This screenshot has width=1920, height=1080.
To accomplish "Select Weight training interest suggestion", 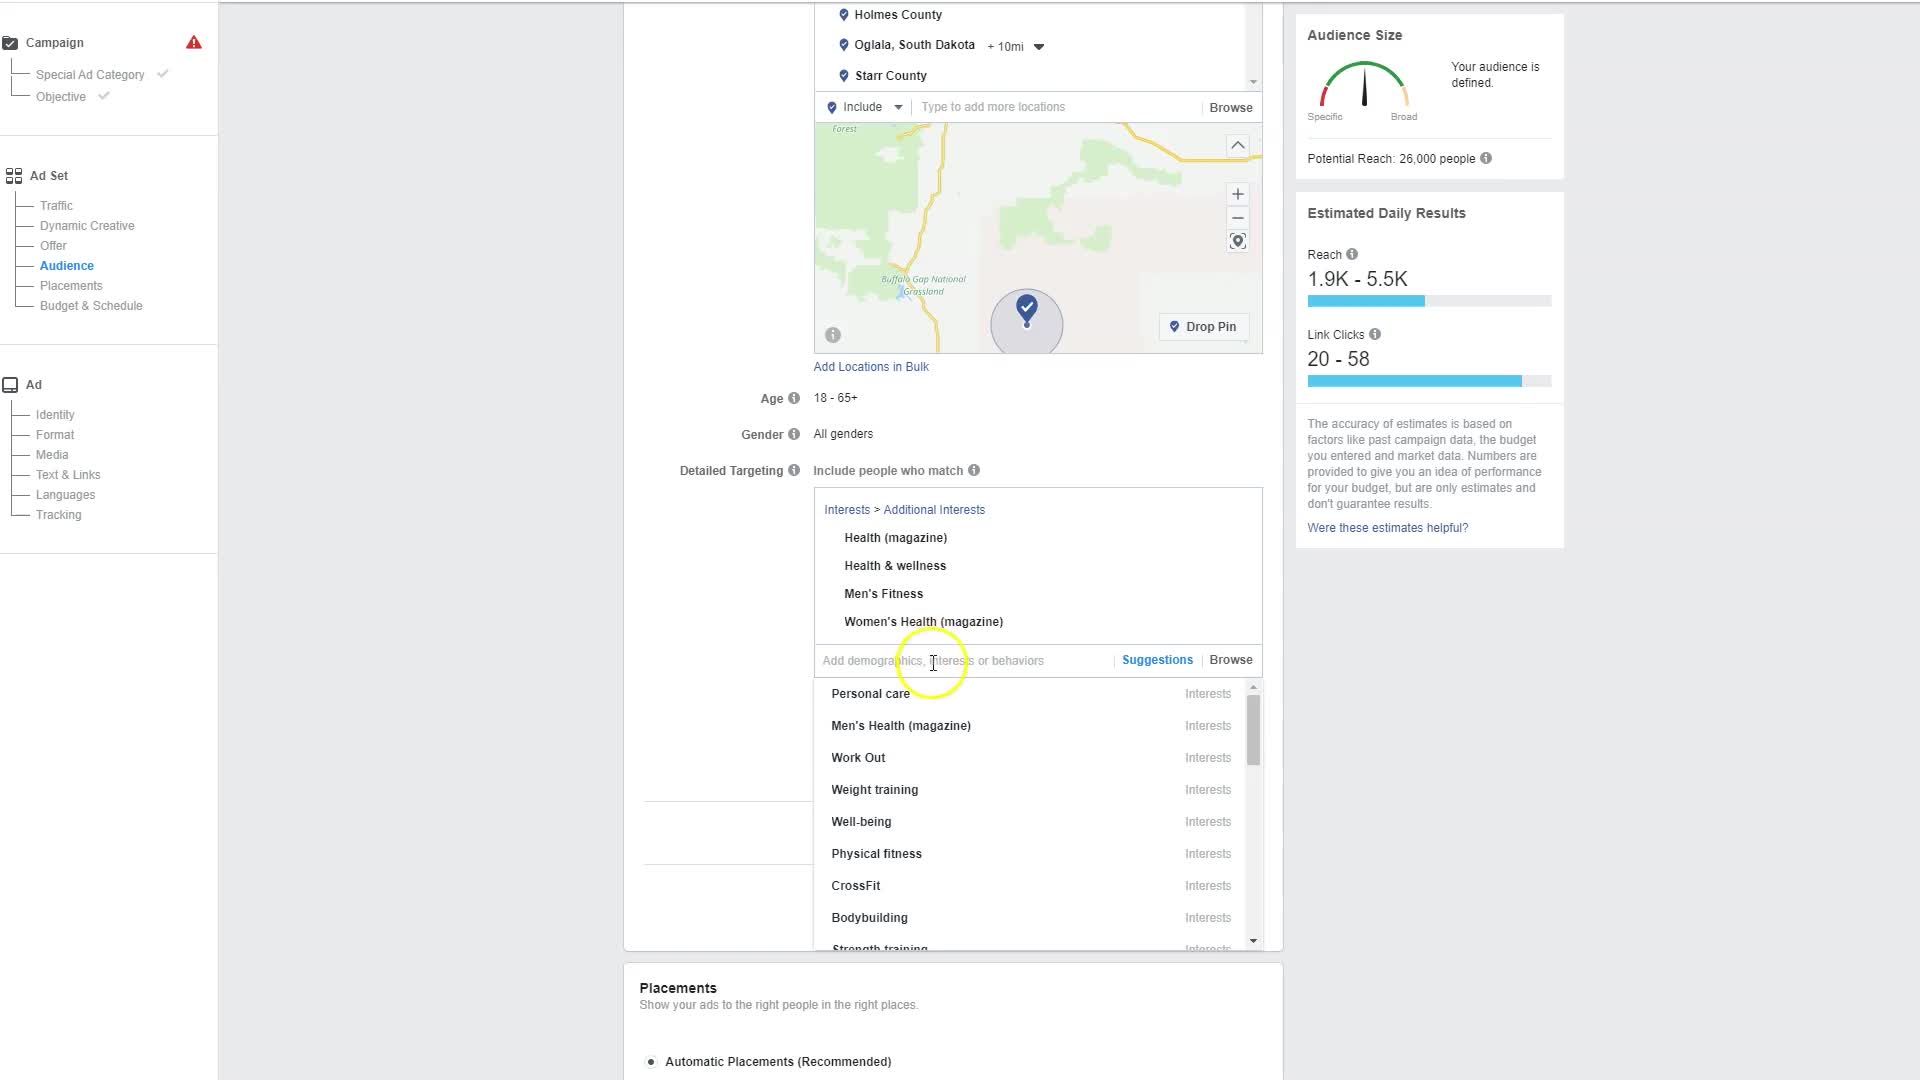I will [x=874, y=790].
